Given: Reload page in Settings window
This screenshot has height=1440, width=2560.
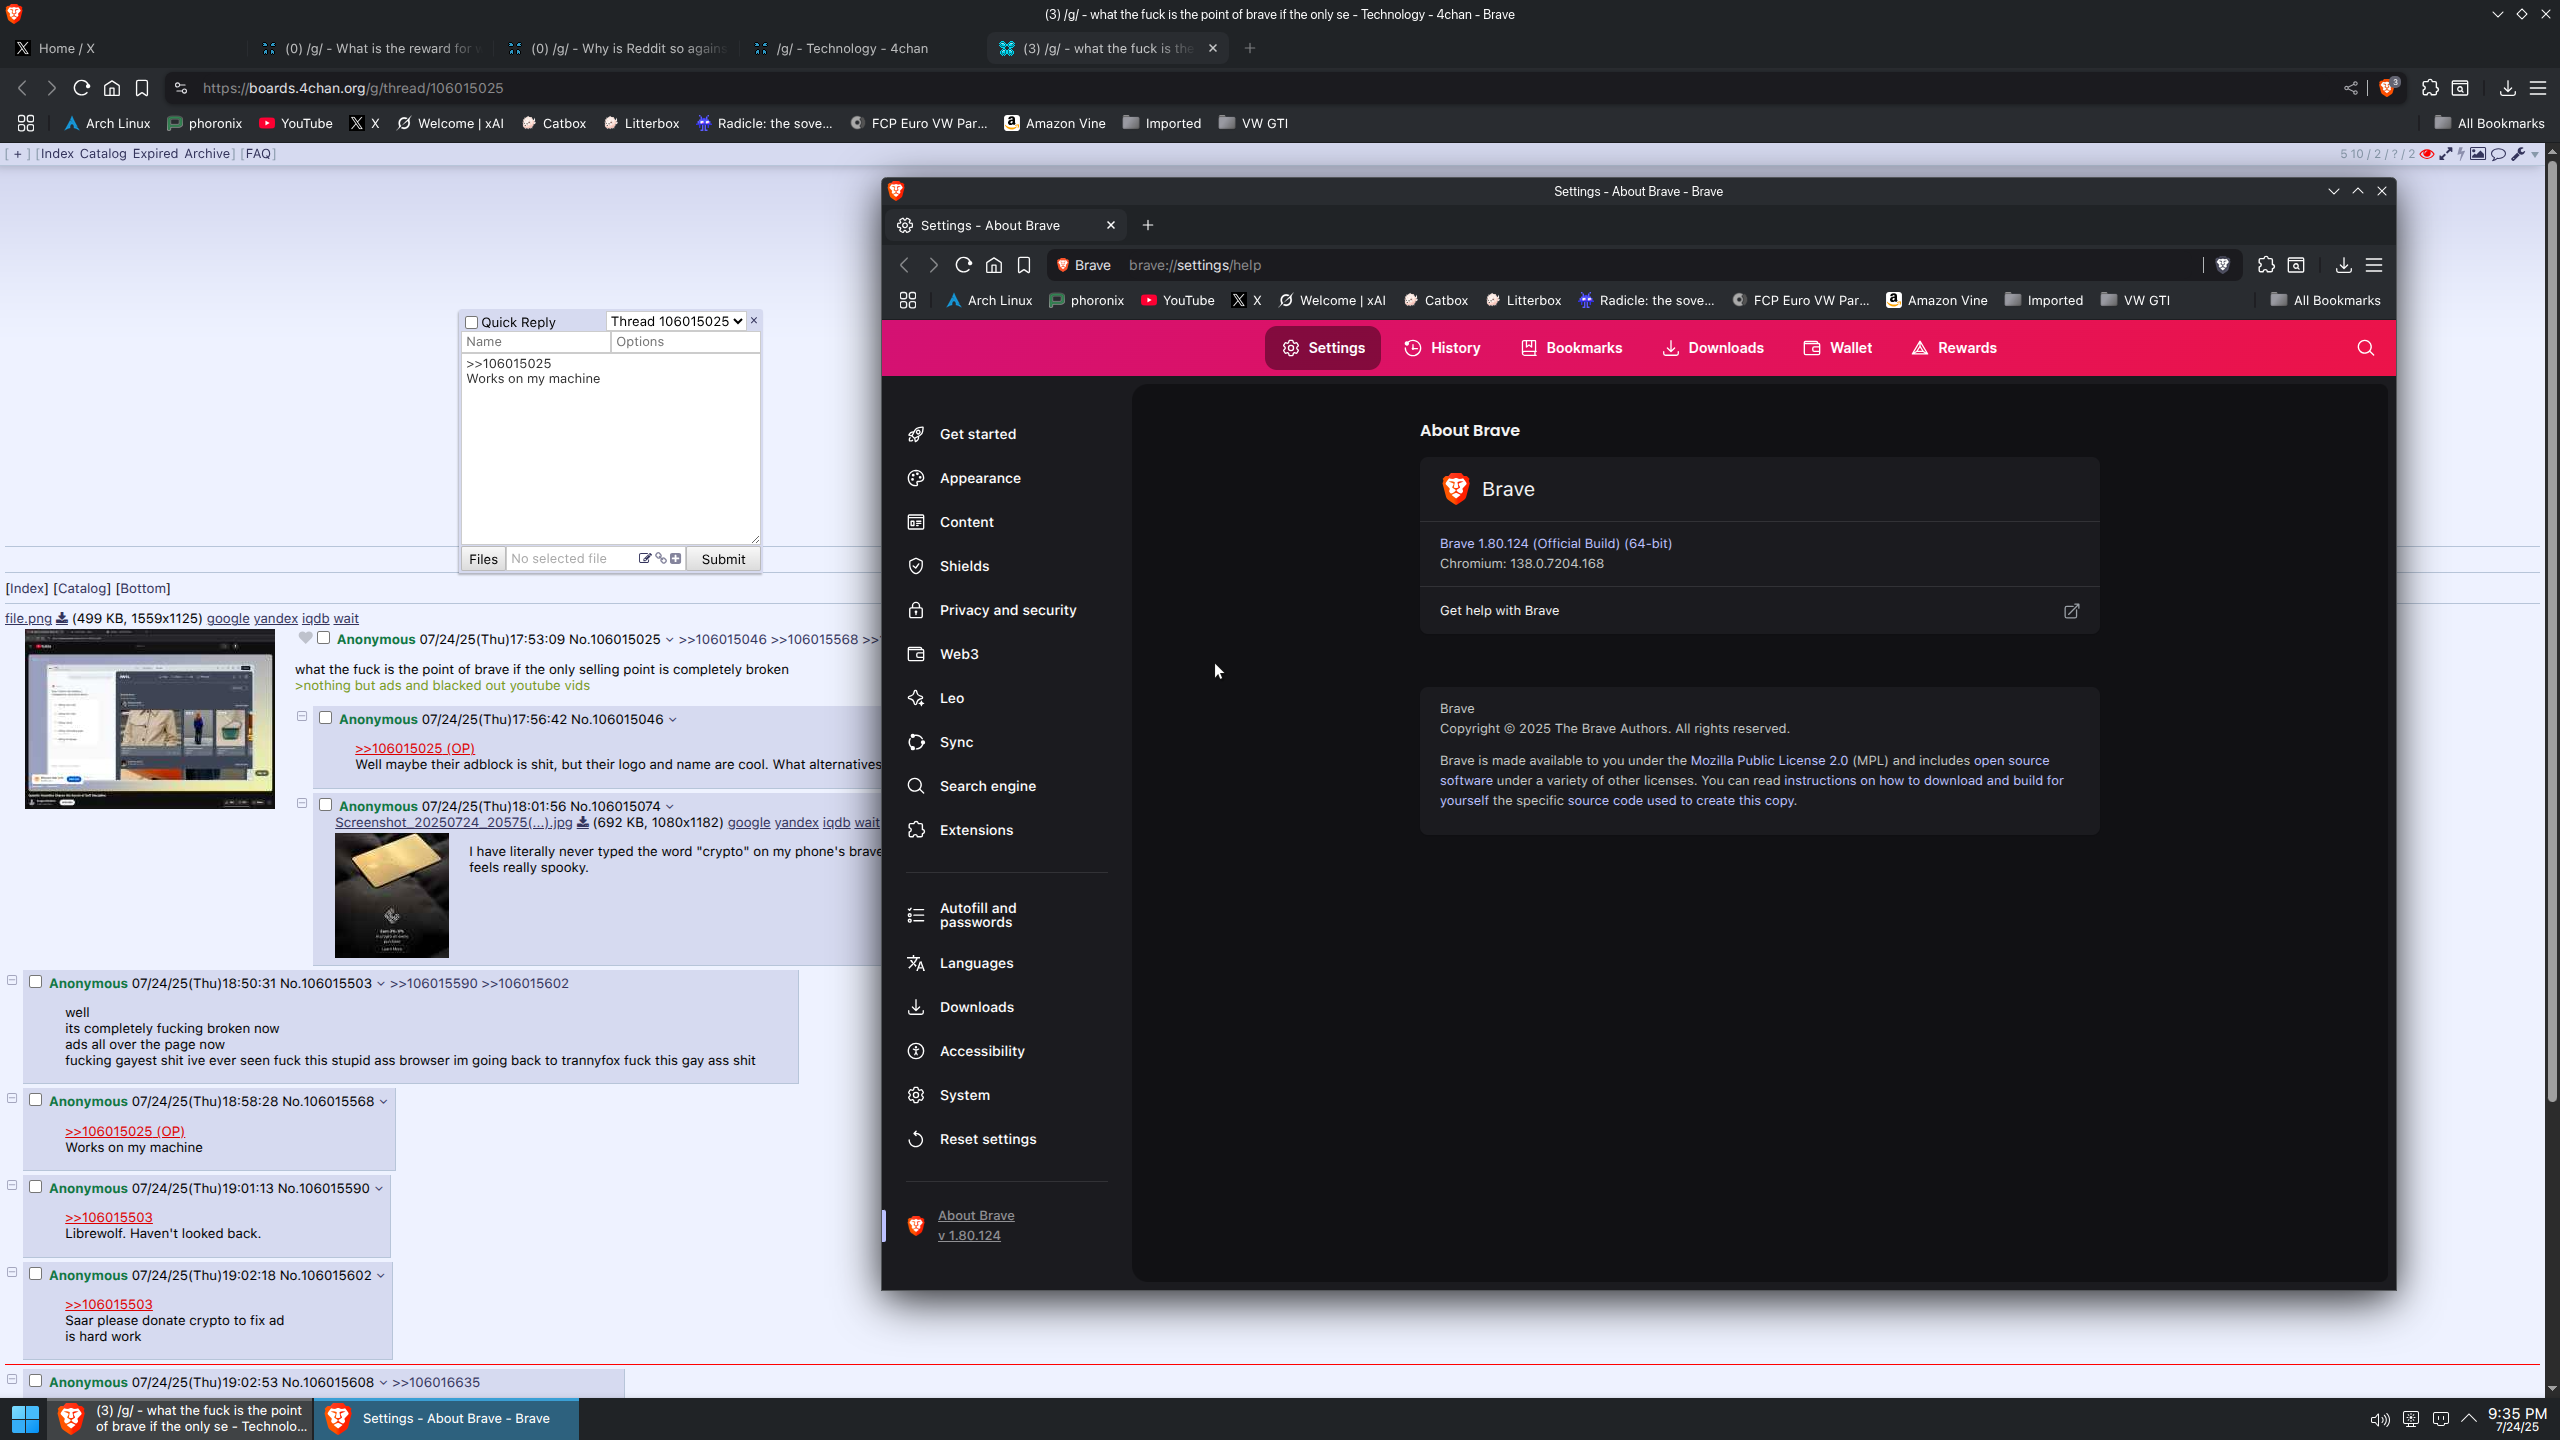Looking at the screenshot, I should [x=963, y=265].
